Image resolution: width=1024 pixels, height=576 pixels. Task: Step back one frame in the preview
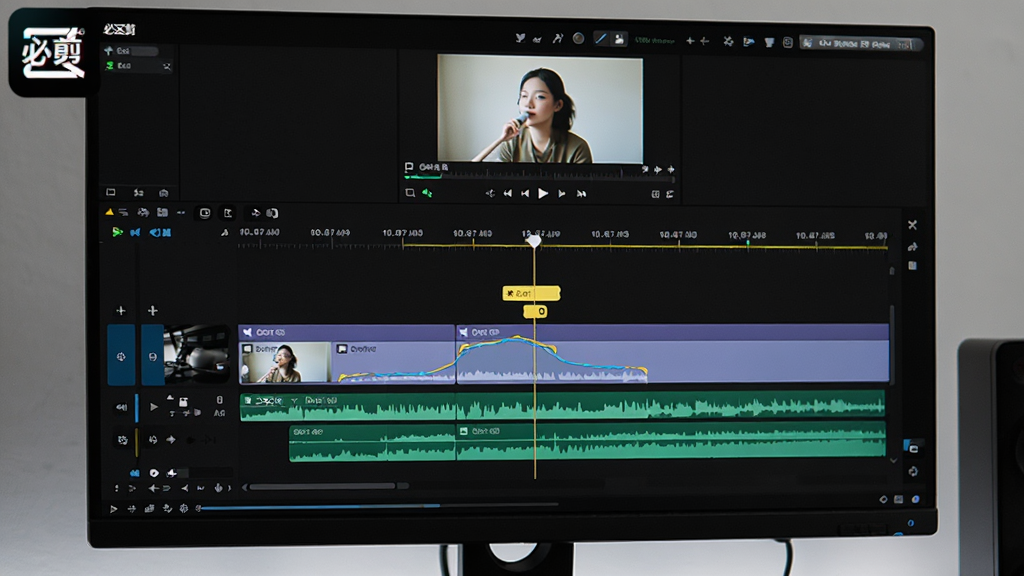525,193
